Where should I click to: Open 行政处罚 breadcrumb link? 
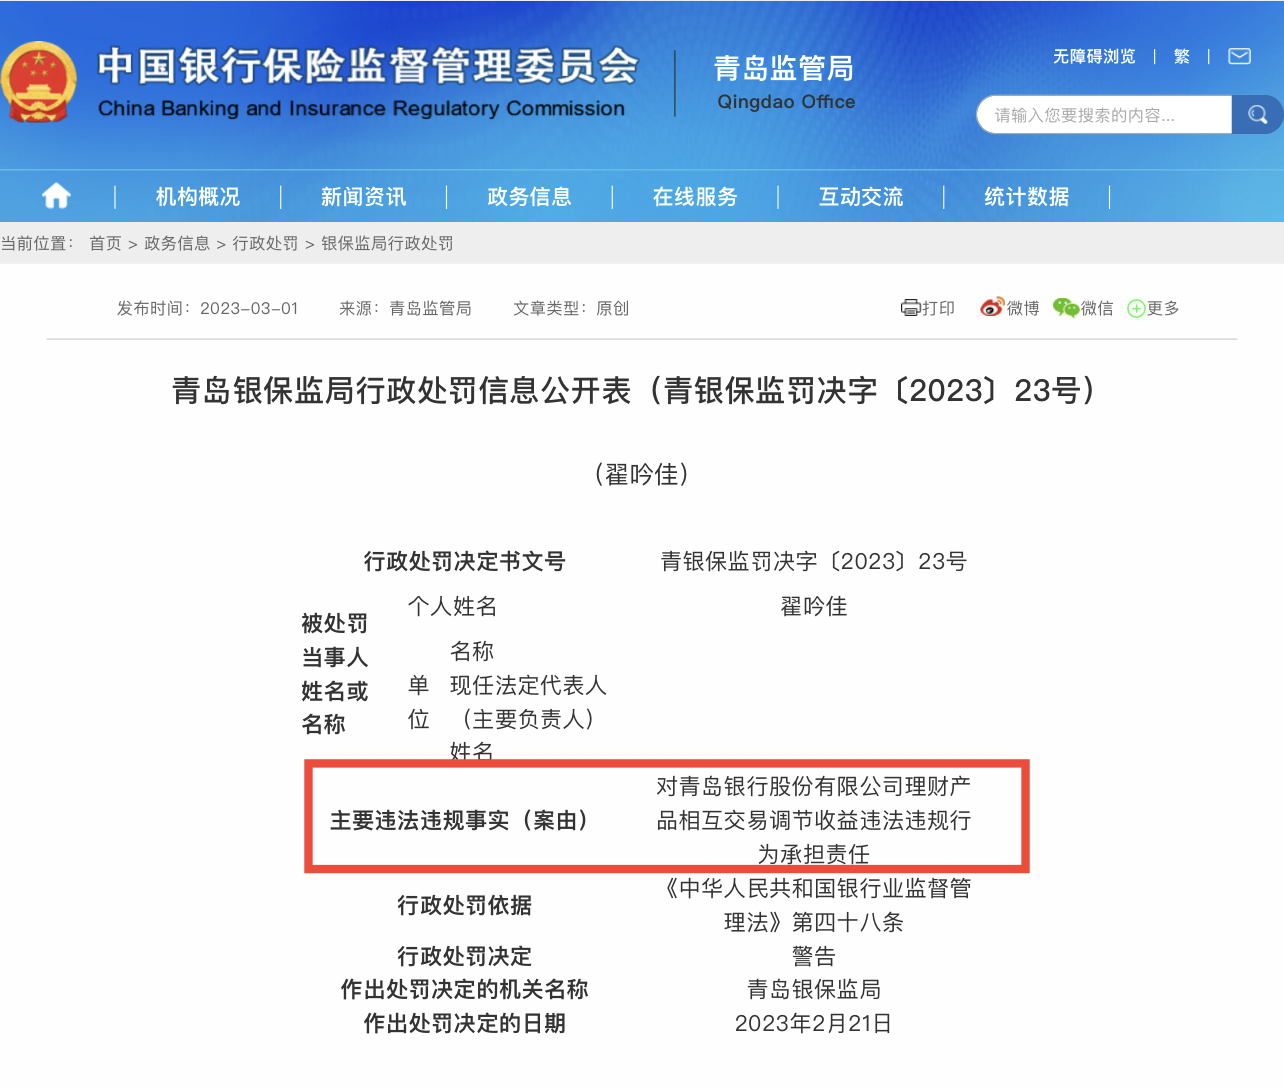pos(265,243)
